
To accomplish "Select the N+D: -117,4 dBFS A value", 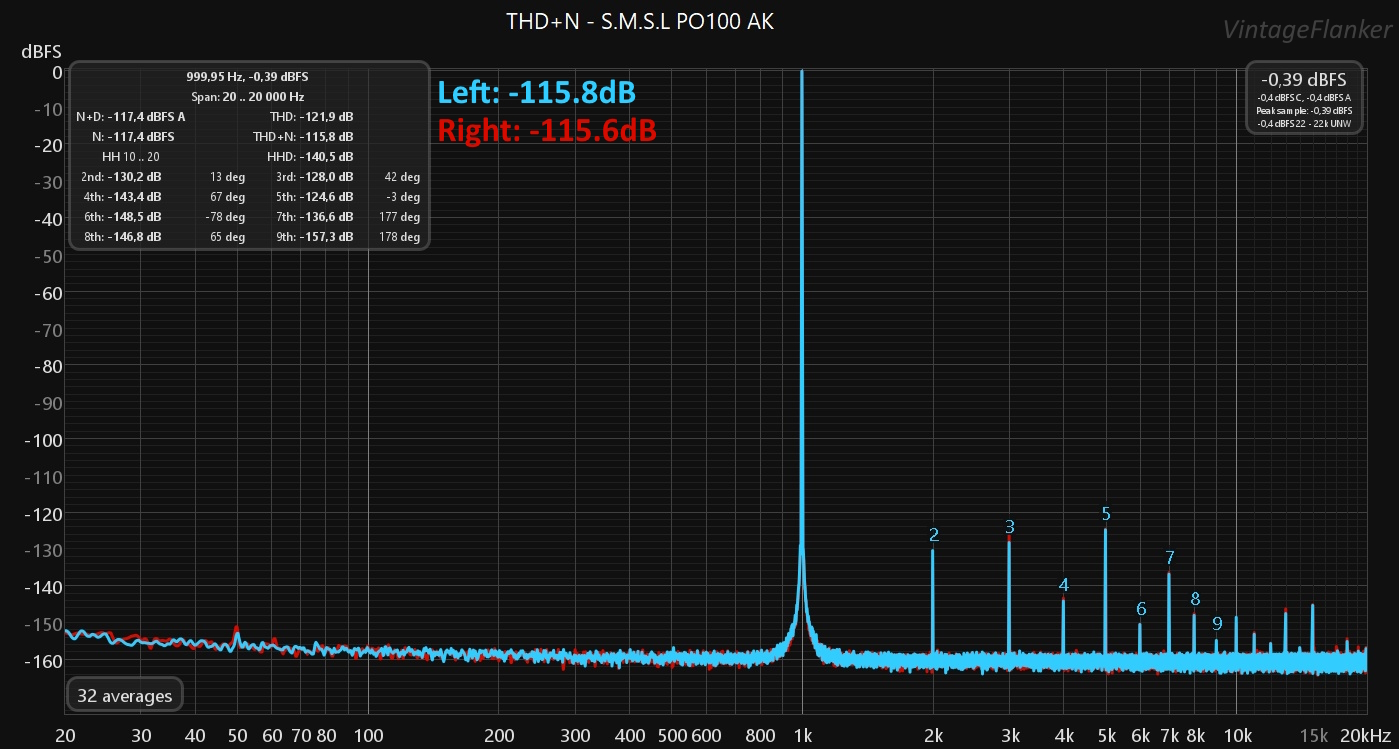I will pos(130,117).
